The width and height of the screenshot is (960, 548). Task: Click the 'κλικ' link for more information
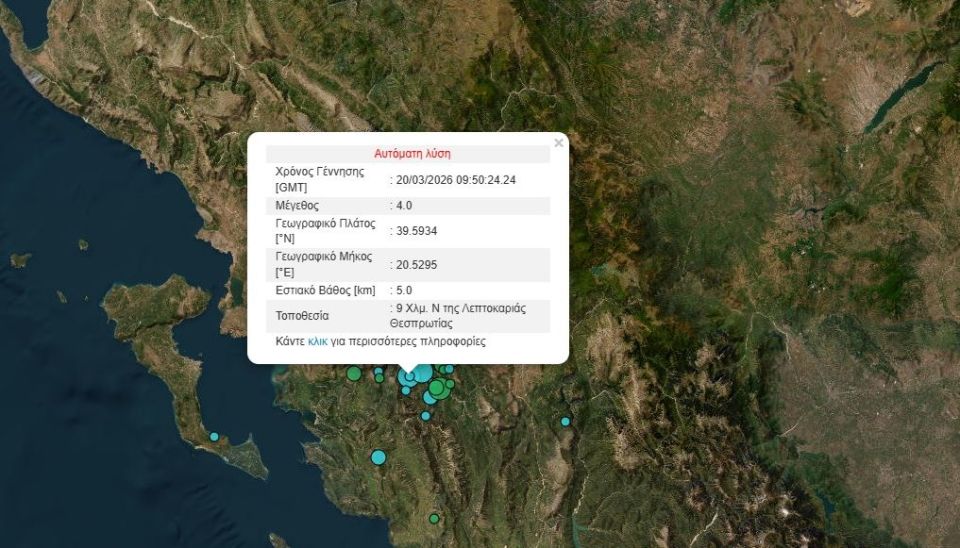click(x=317, y=341)
